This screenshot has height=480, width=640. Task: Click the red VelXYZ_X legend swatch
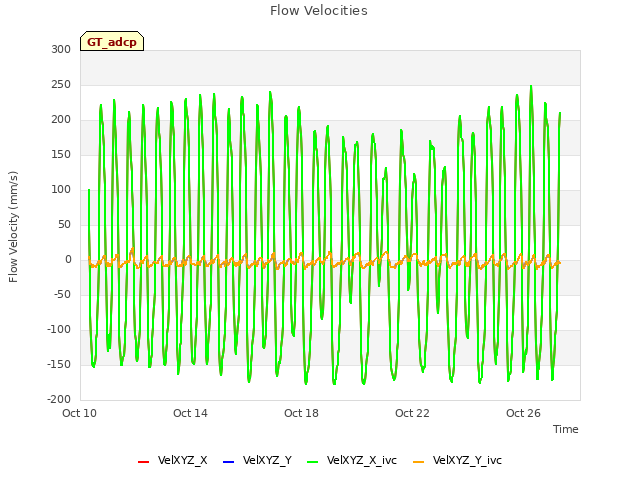point(144,462)
